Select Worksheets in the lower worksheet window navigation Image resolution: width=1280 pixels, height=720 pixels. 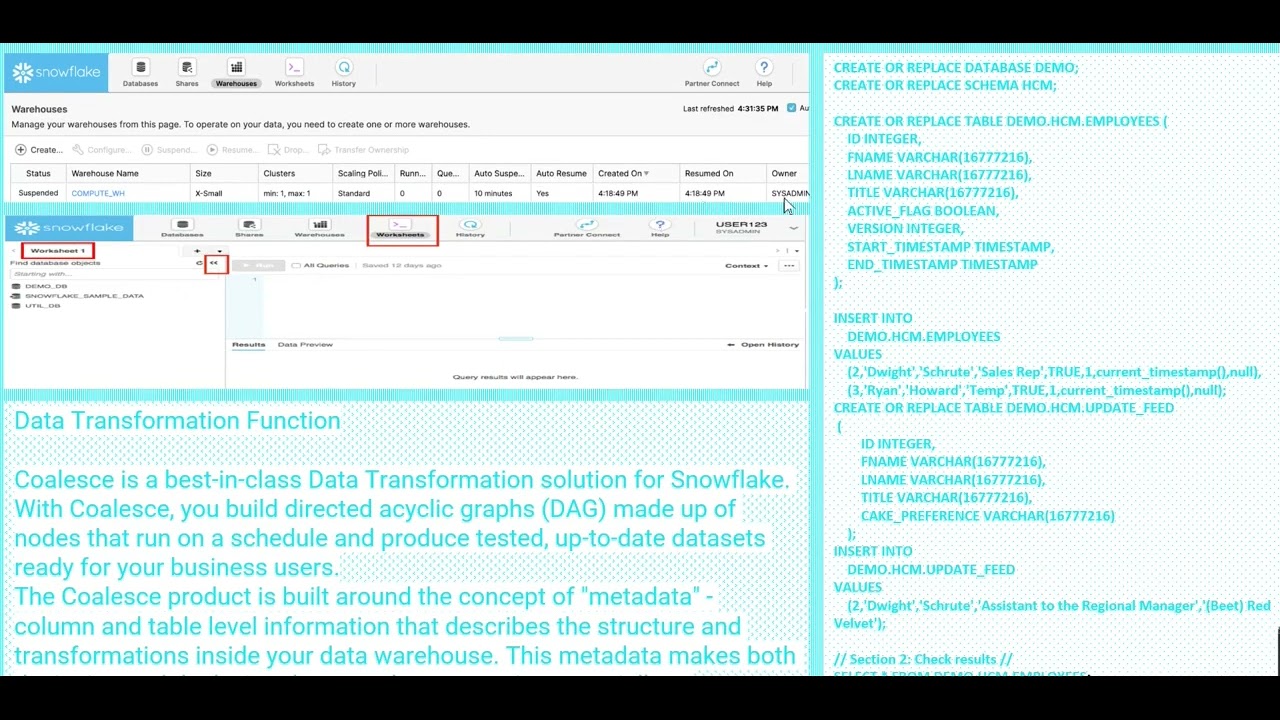401,229
